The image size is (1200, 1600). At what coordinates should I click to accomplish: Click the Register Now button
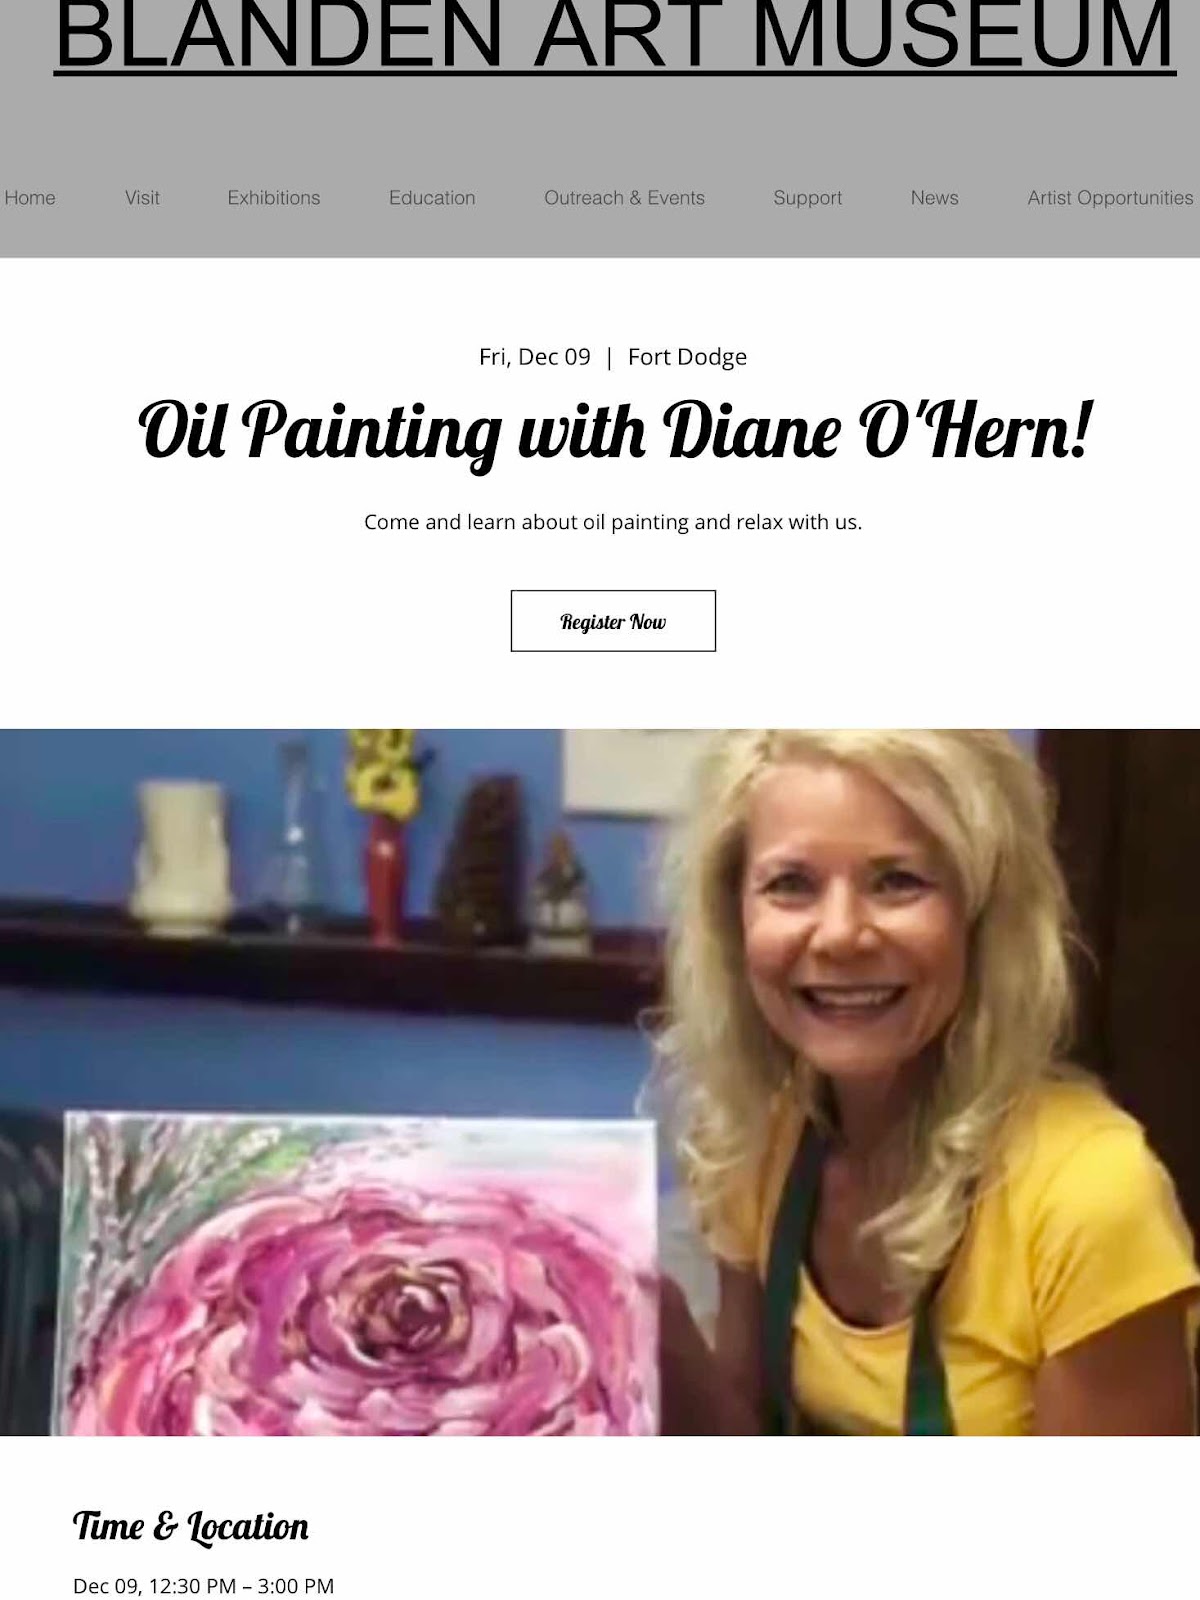(x=613, y=621)
